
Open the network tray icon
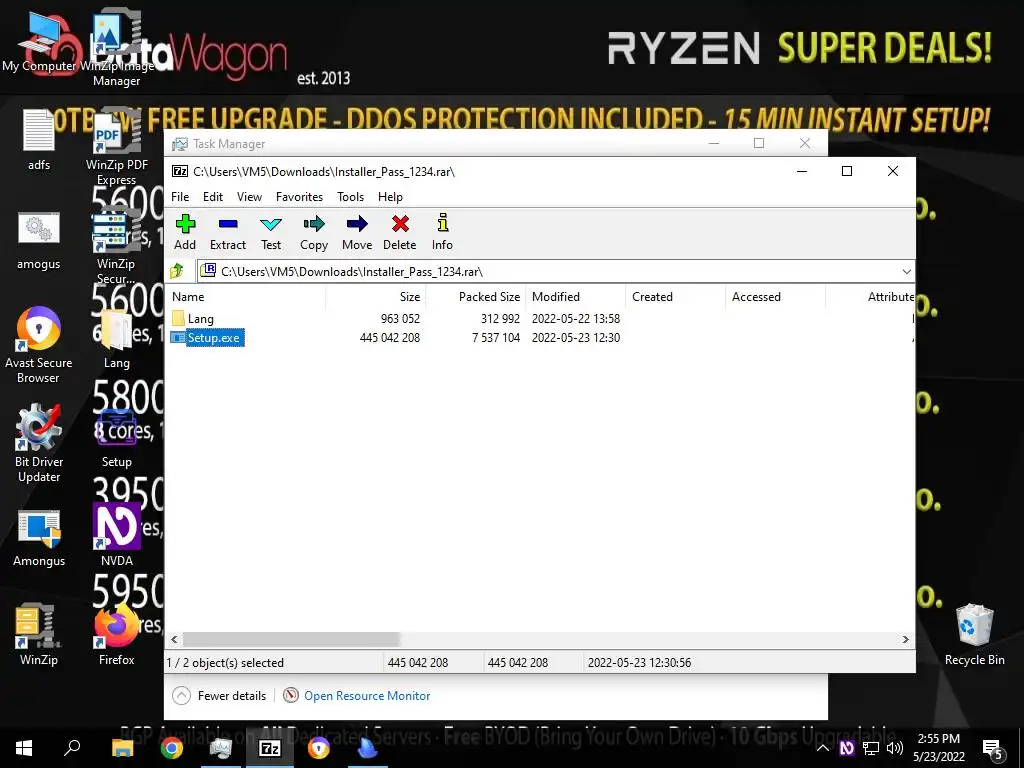871,748
